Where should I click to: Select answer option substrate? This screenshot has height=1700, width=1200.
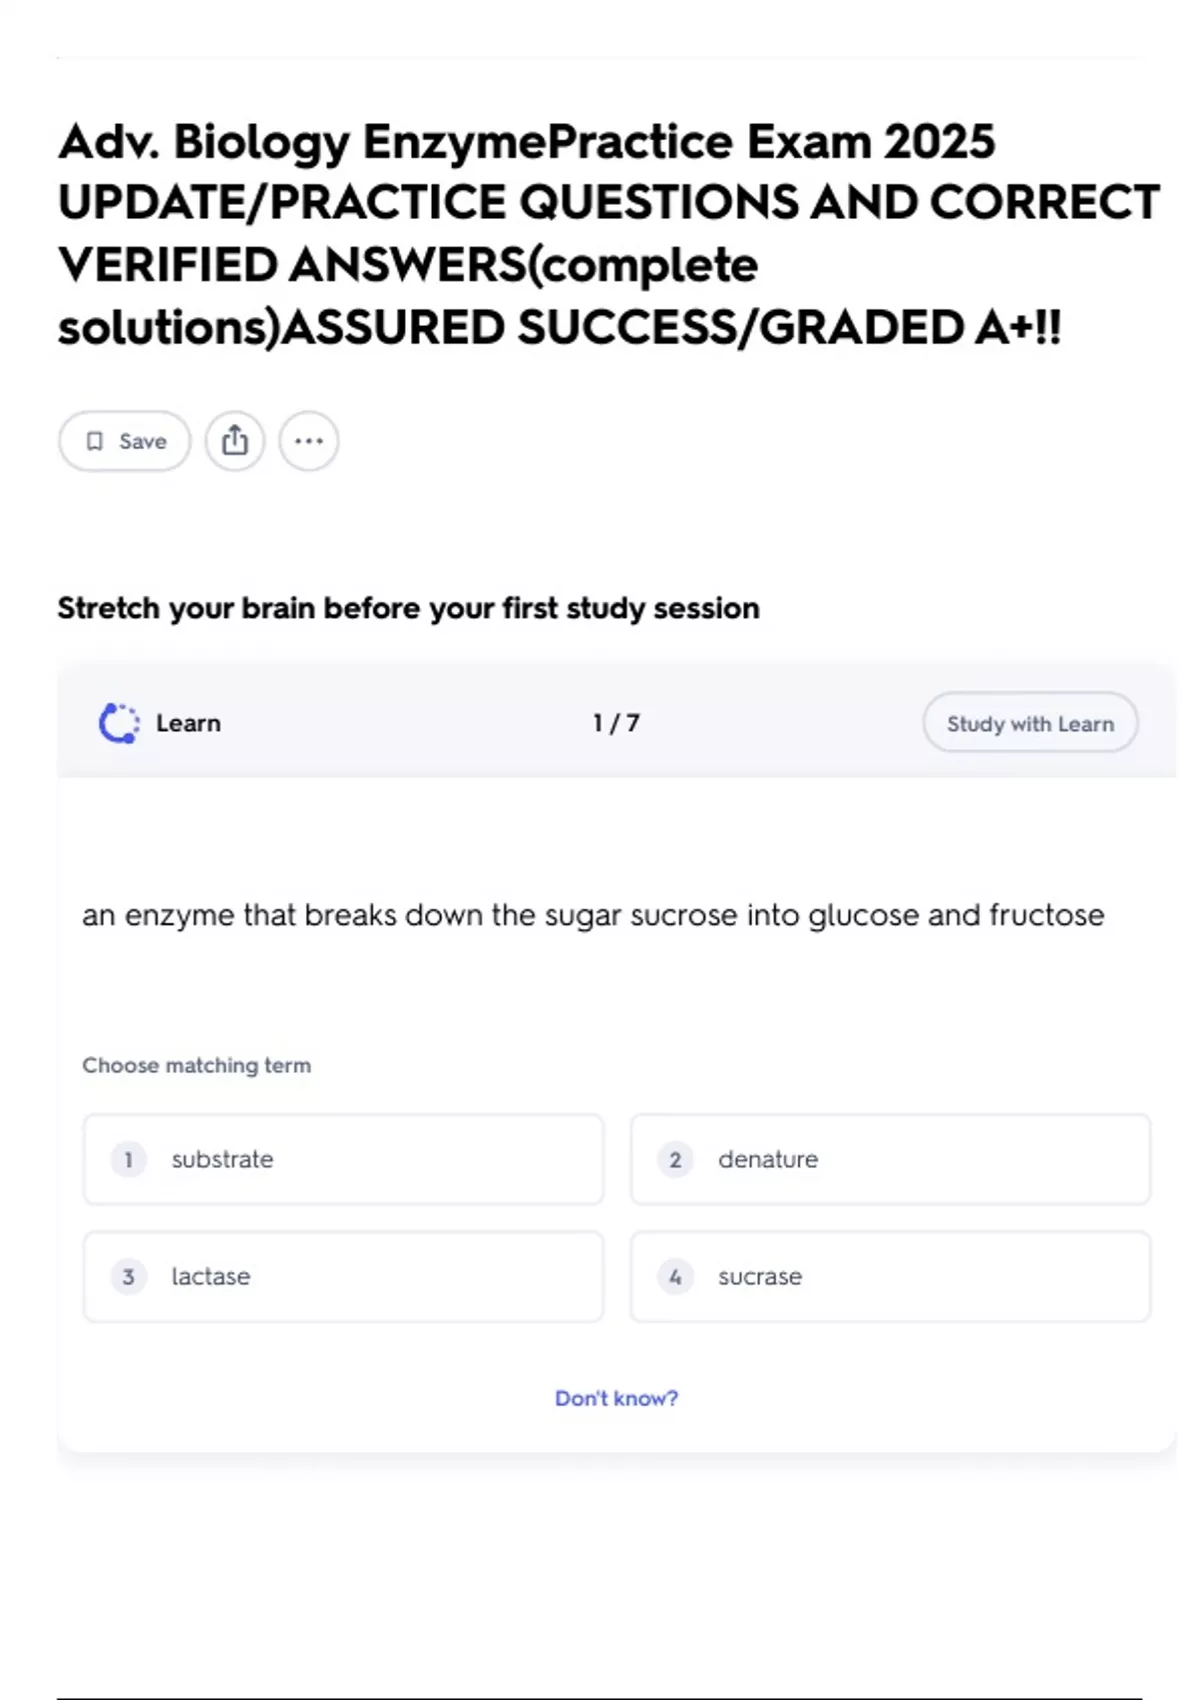(343, 1159)
